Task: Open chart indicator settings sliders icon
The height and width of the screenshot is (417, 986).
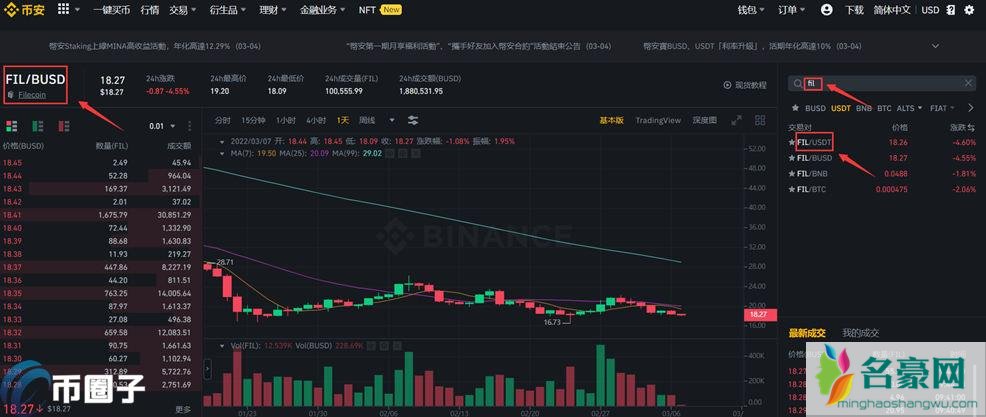Action: 413,120
